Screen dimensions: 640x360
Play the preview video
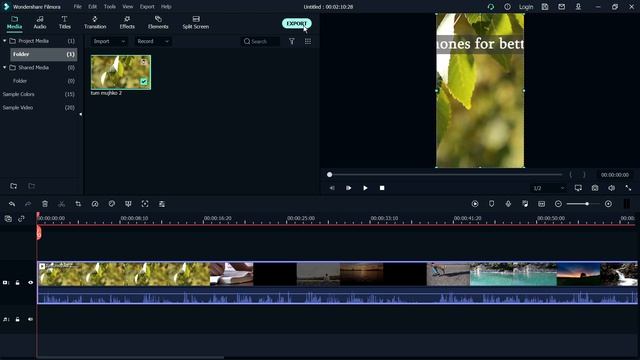tap(365, 188)
